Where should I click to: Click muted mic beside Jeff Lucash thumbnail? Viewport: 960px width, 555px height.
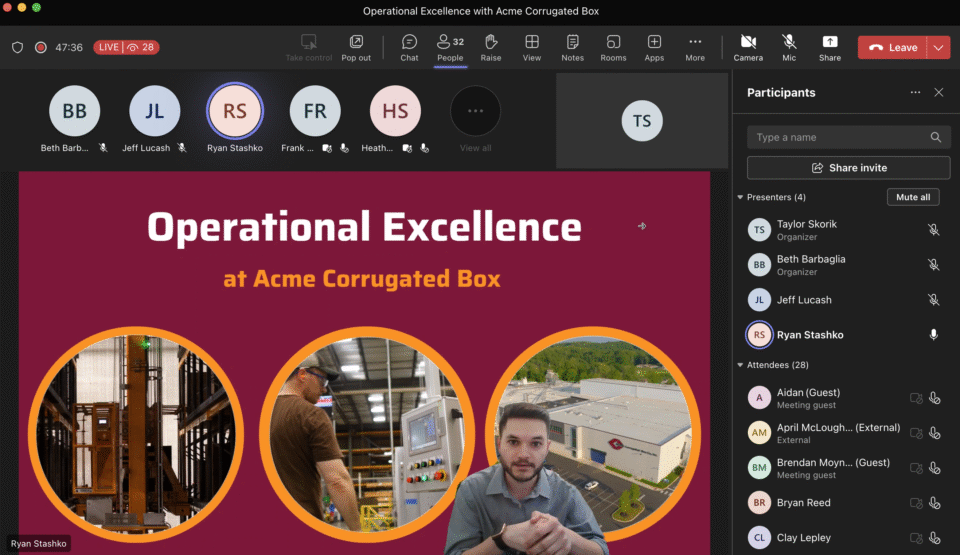pyautogui.click(x=182, y=148)
